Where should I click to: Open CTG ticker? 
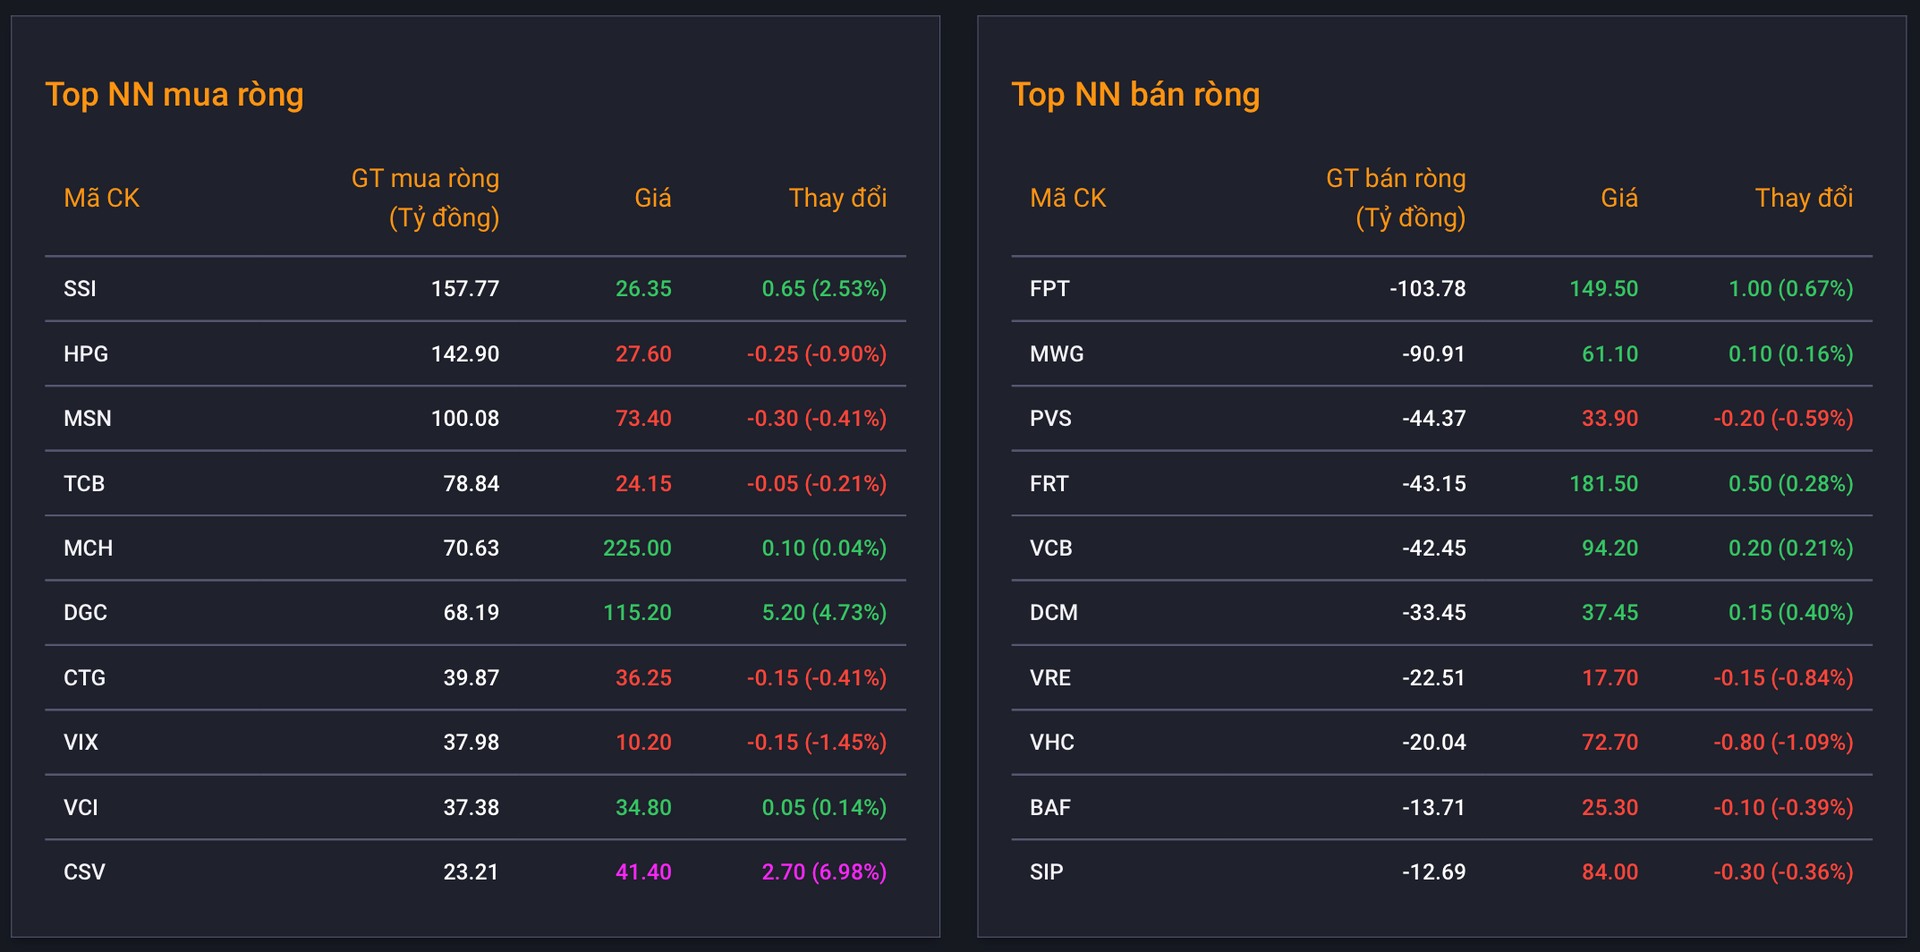84,677
